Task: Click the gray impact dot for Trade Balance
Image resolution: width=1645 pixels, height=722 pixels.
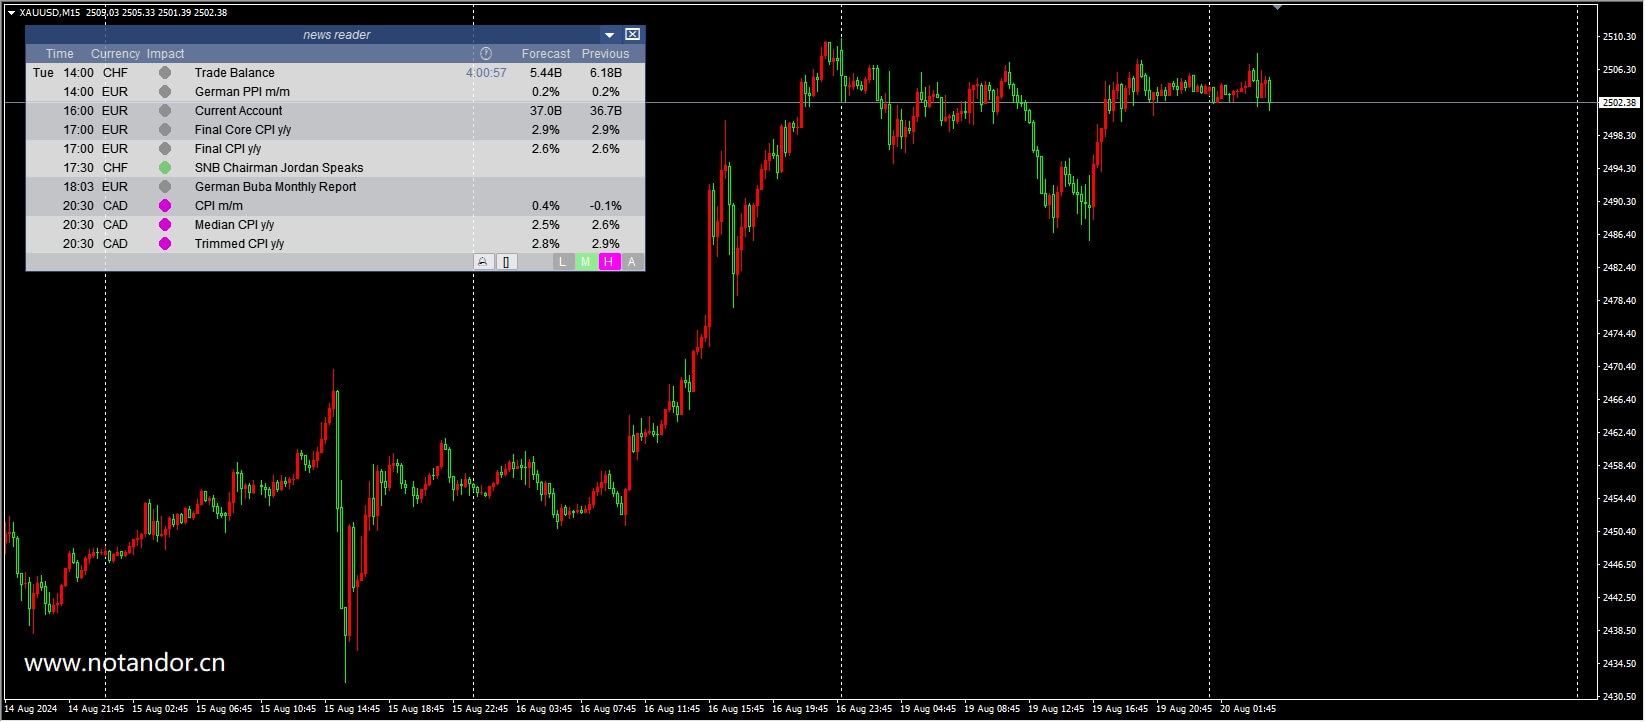Action: (165, 73)
